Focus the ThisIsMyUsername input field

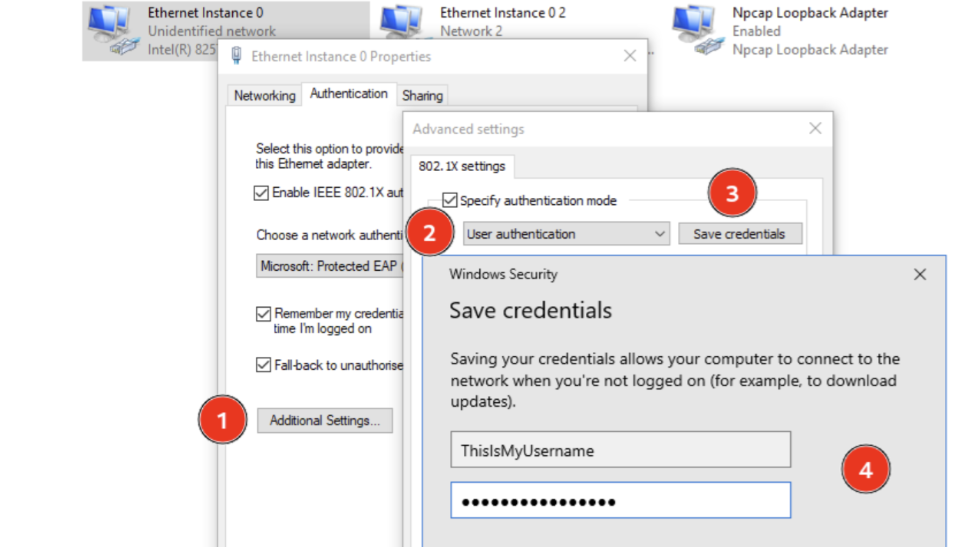[x=621, y=450]
